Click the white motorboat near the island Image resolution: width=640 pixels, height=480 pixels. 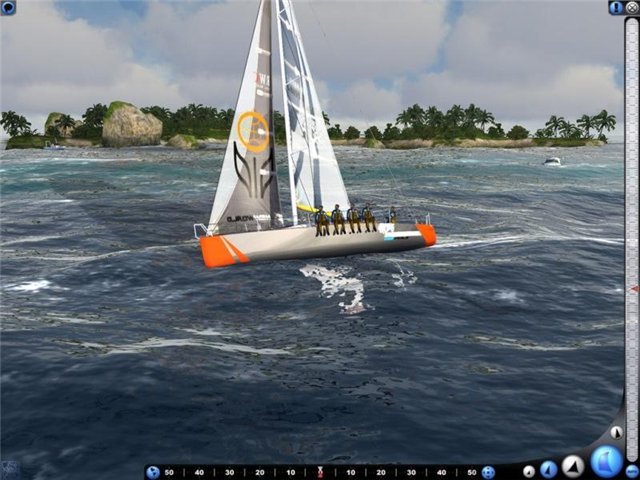[552, 160]
